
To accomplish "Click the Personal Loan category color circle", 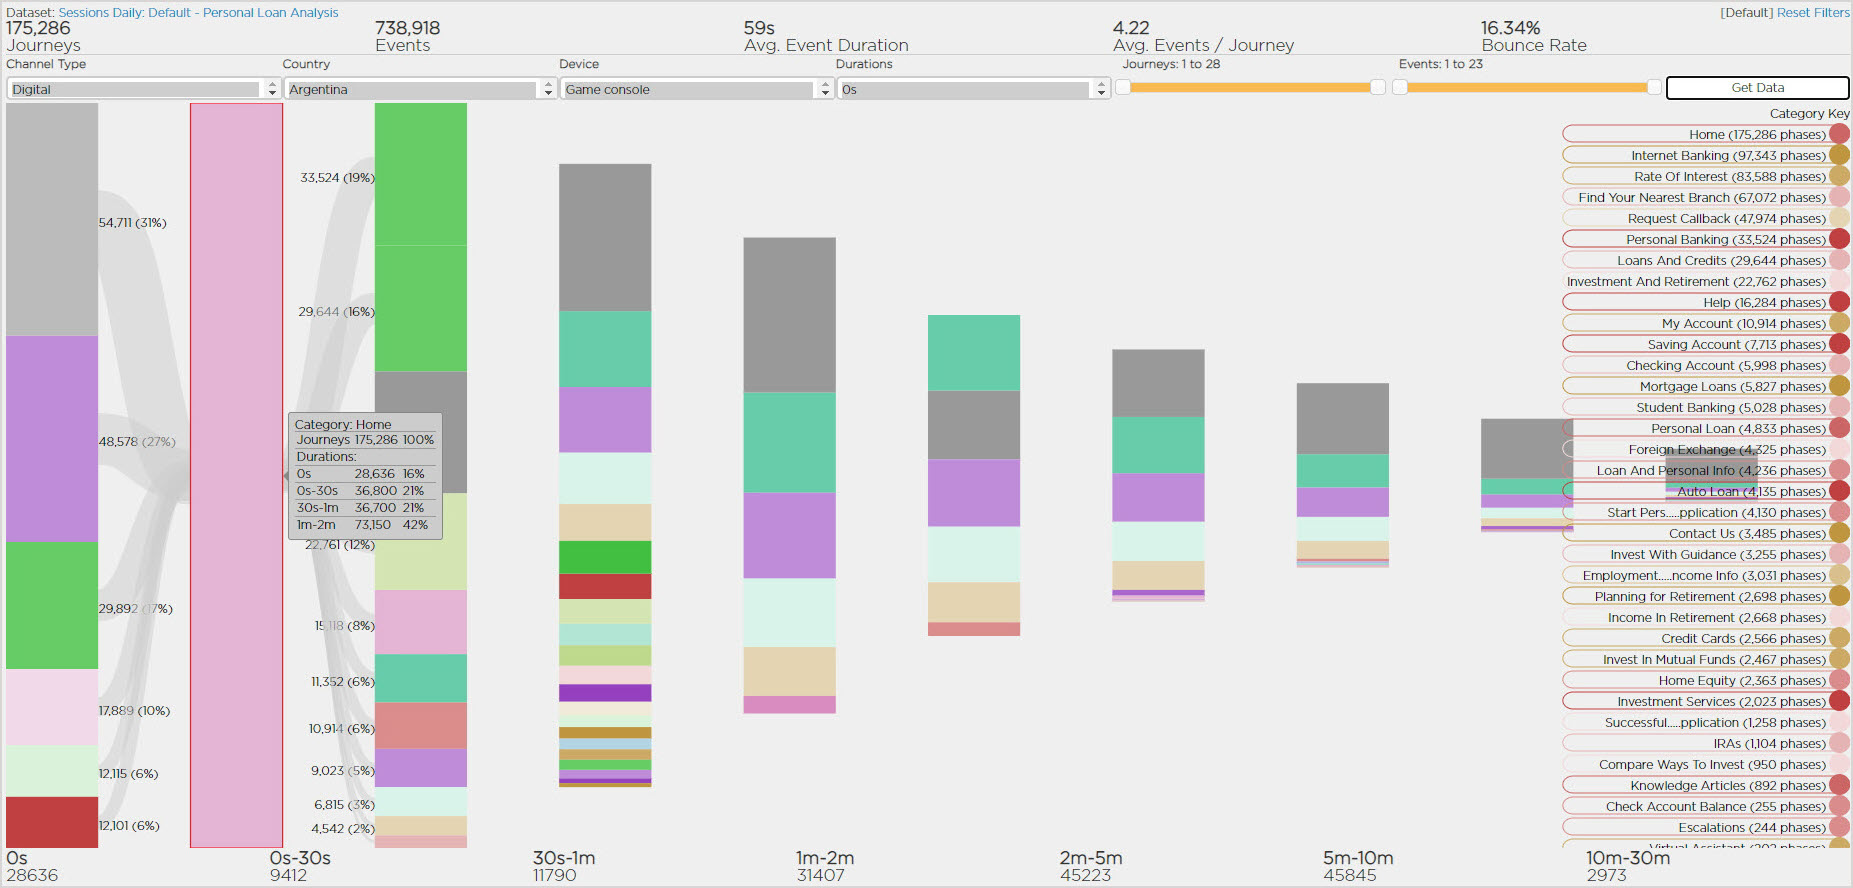I will pos(1839,428).
